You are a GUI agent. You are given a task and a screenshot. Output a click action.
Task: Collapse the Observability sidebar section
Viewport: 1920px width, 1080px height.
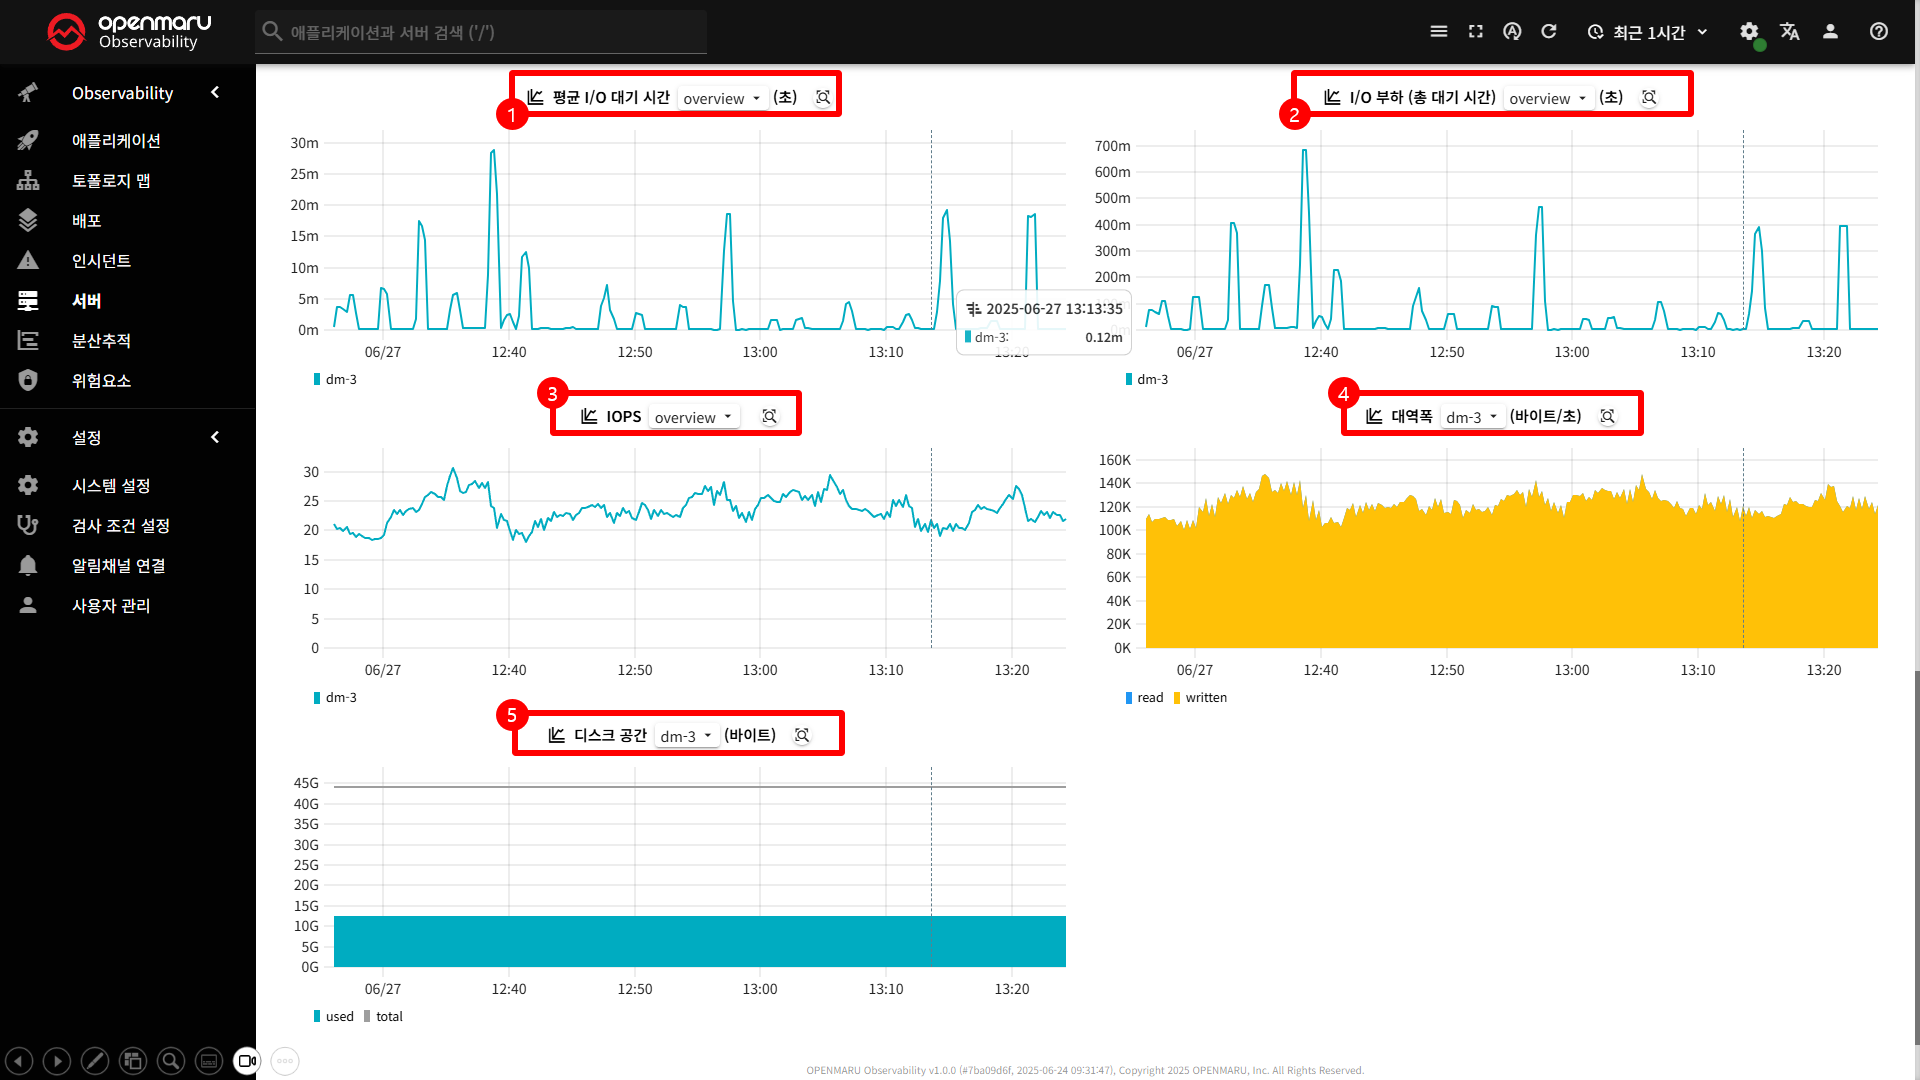click(x=215, y=93)
